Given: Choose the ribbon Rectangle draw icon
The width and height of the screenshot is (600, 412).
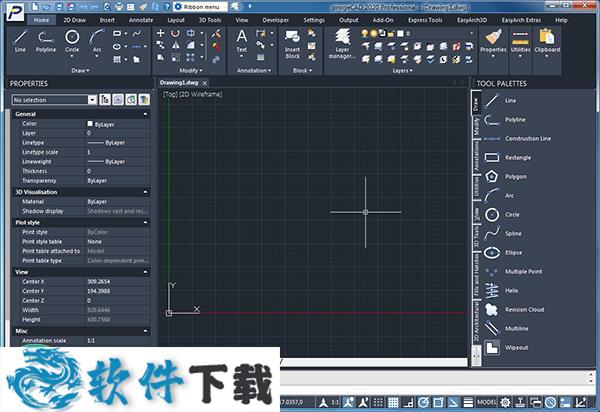Looking at the screenshot, I should 117,34.
